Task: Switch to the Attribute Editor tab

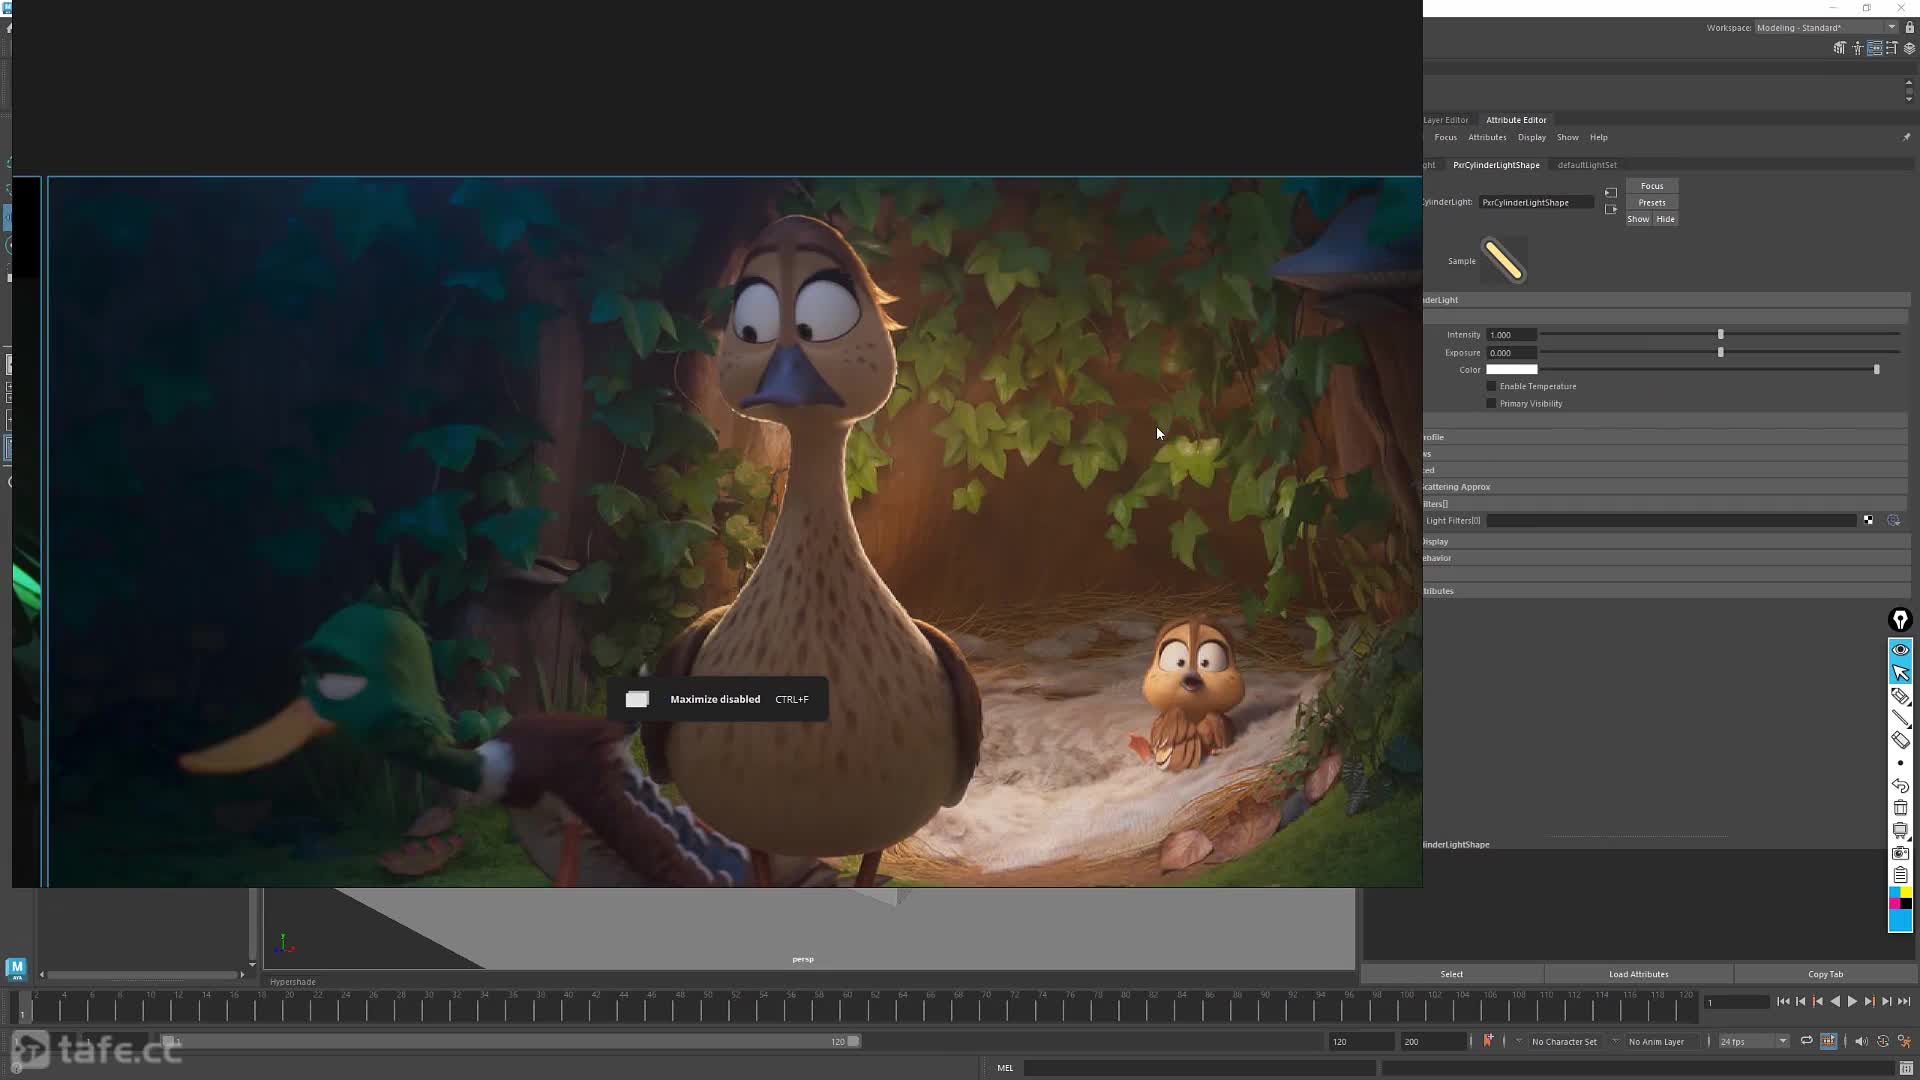Action: tap(1516, 120)
